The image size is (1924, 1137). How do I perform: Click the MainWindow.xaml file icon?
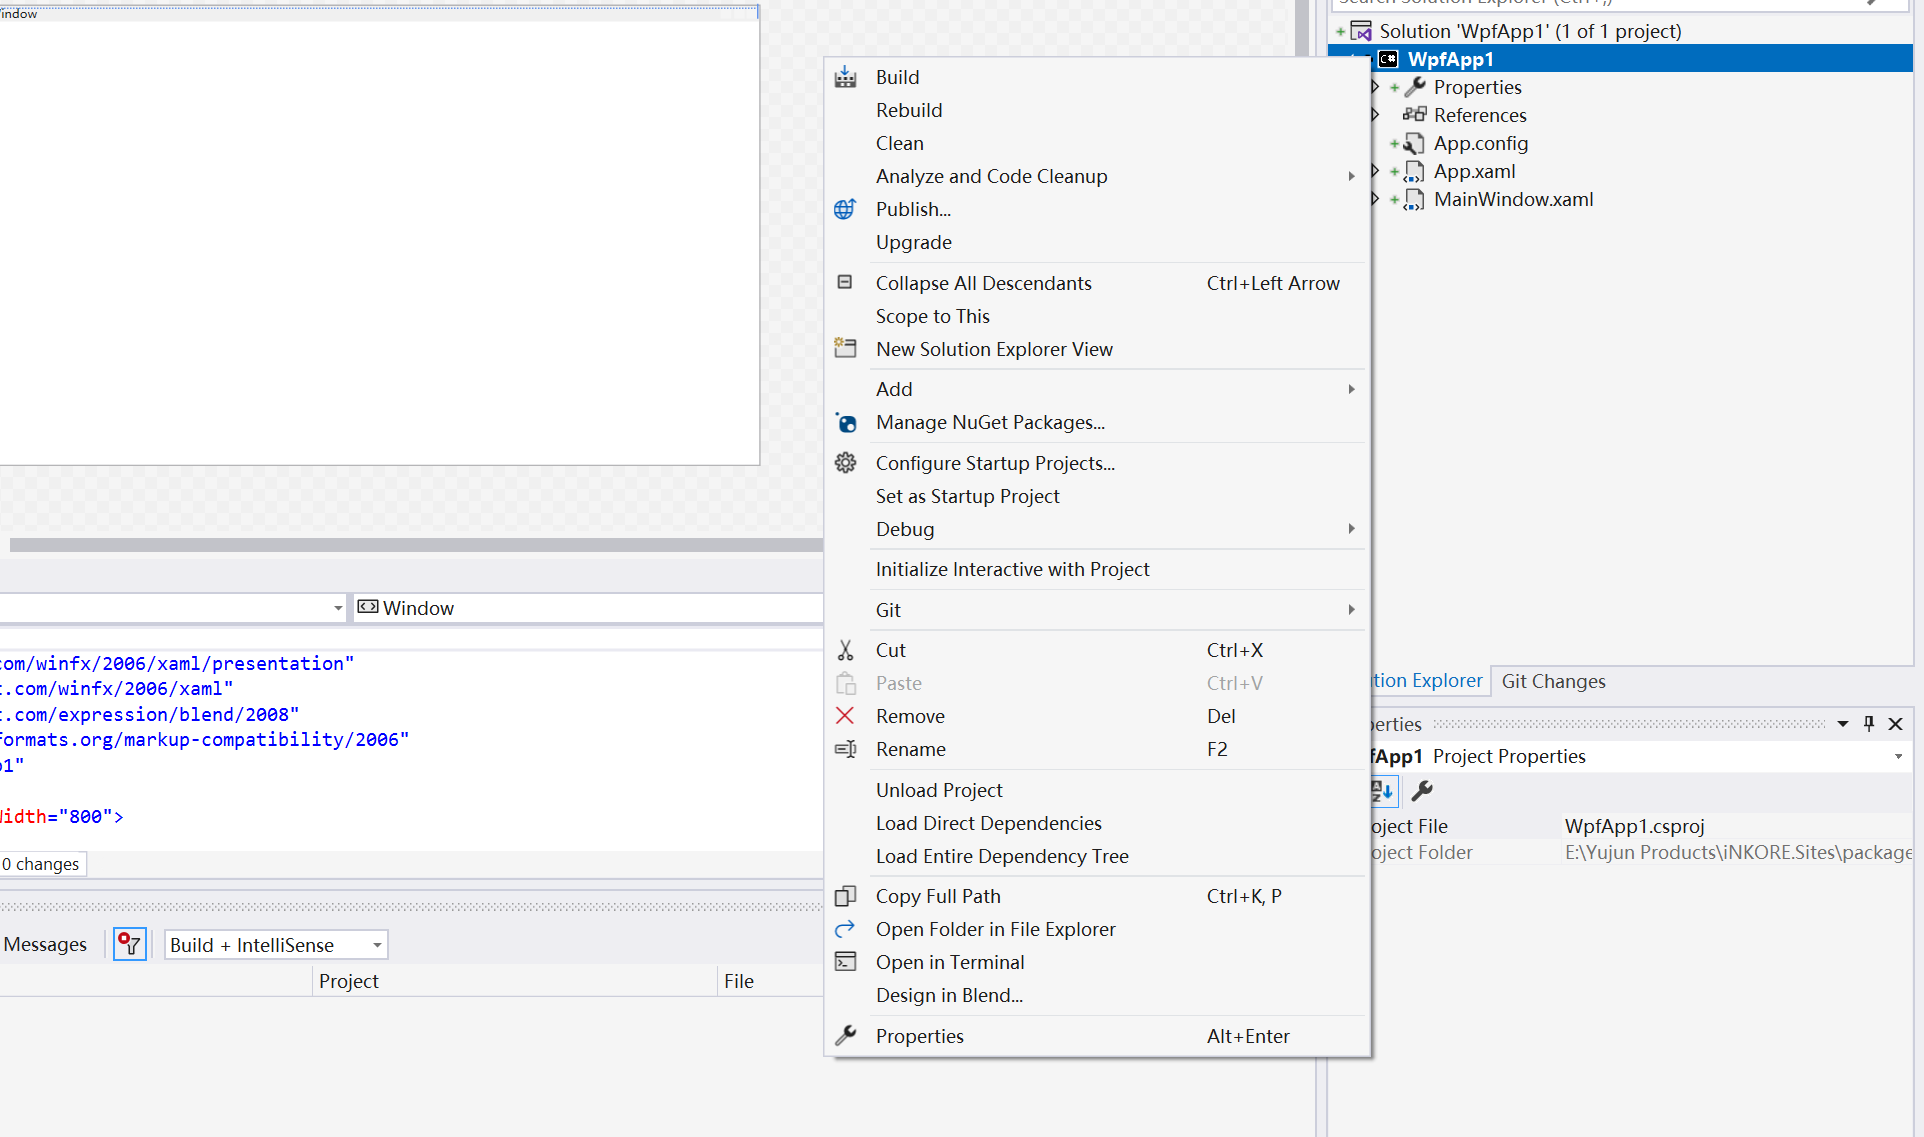(1414, 199)
